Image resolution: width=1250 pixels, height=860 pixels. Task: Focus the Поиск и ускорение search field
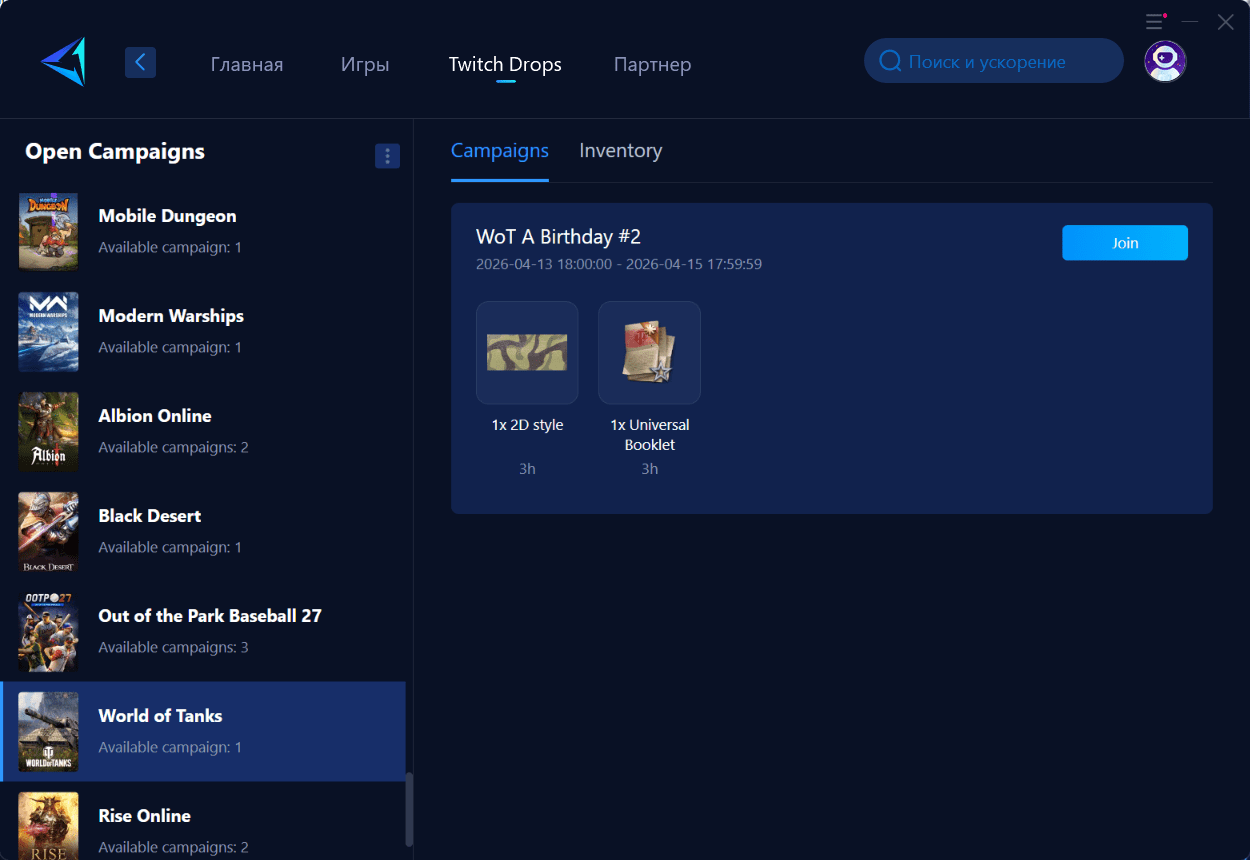point(994,61)
